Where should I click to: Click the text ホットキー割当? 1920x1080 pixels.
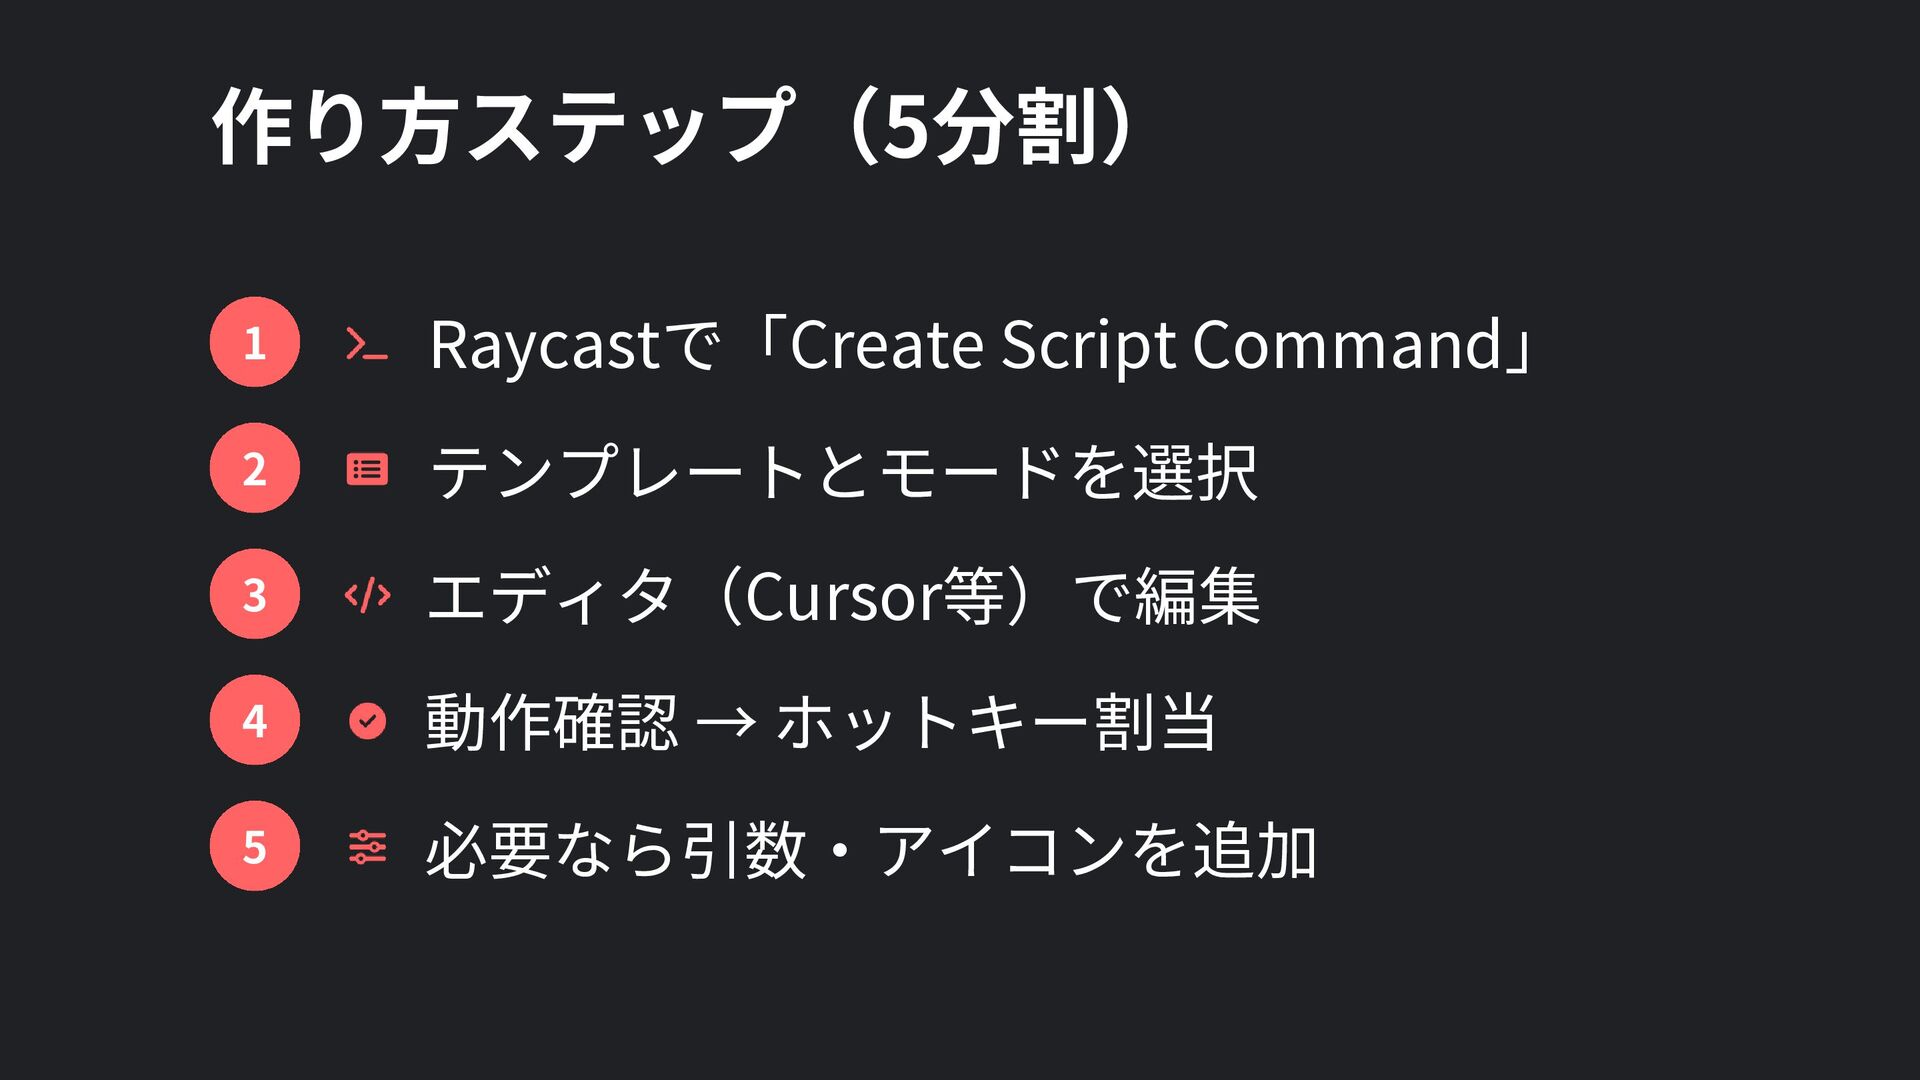996,722
